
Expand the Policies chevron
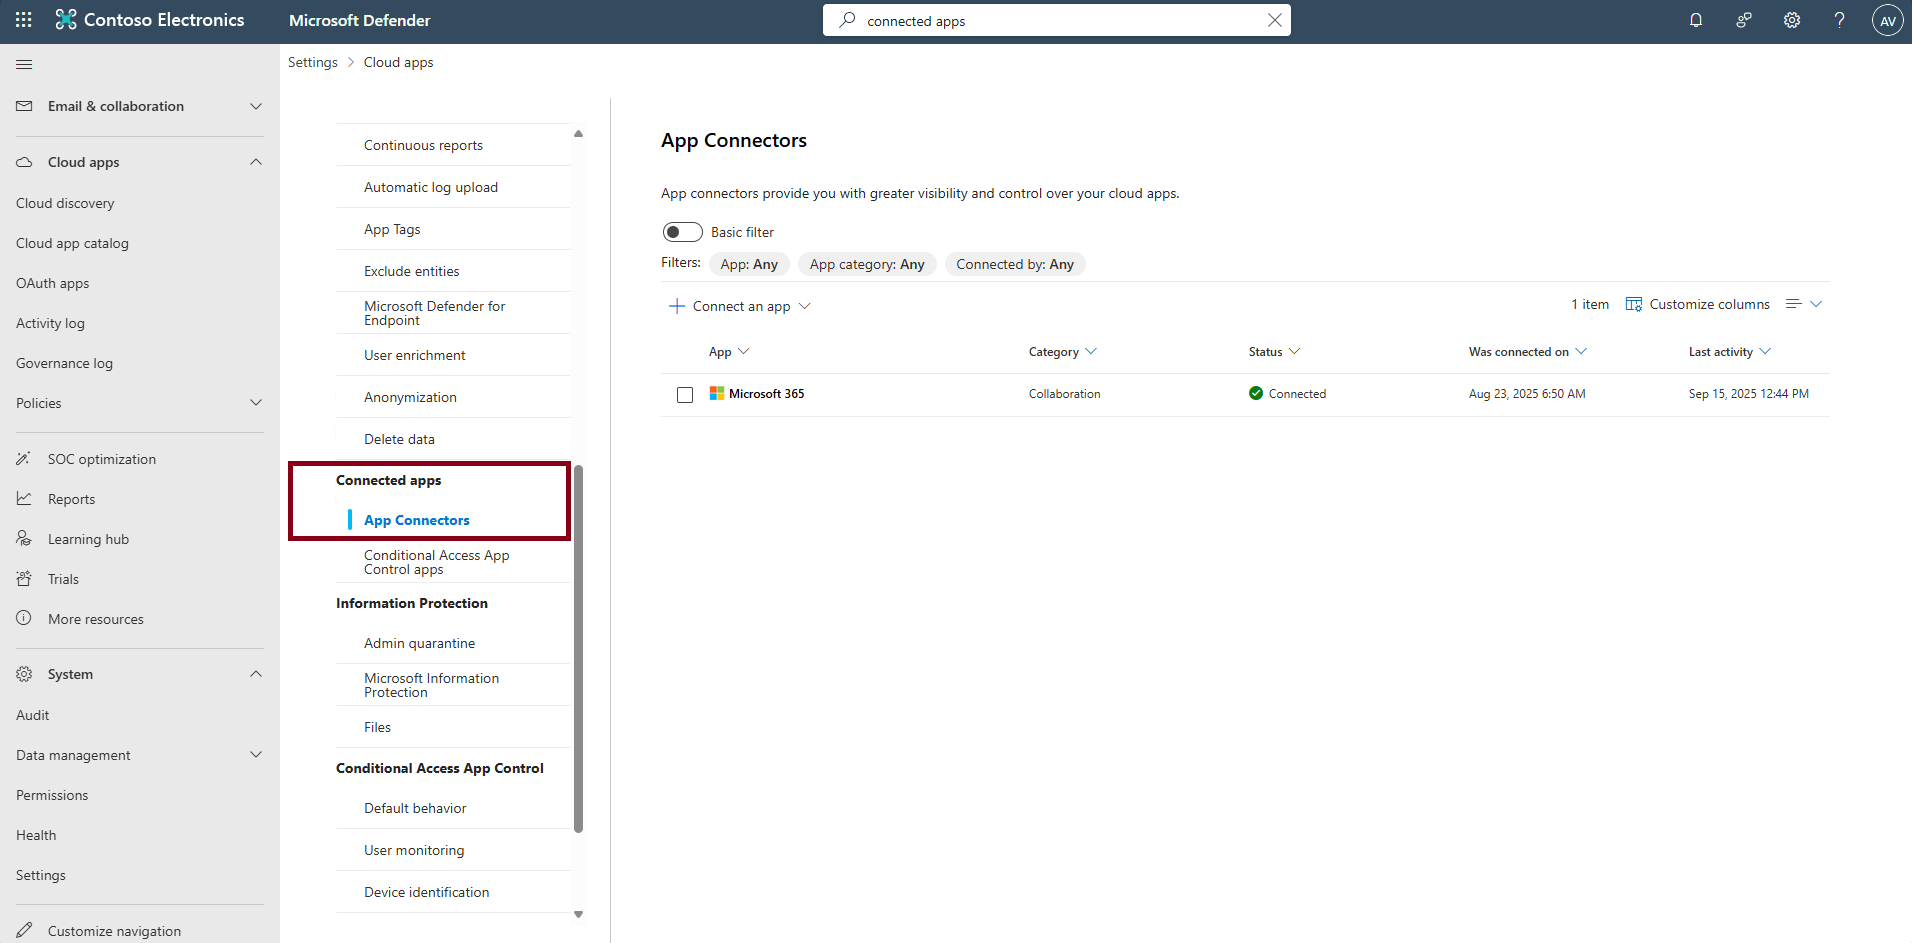pos(256,403)
